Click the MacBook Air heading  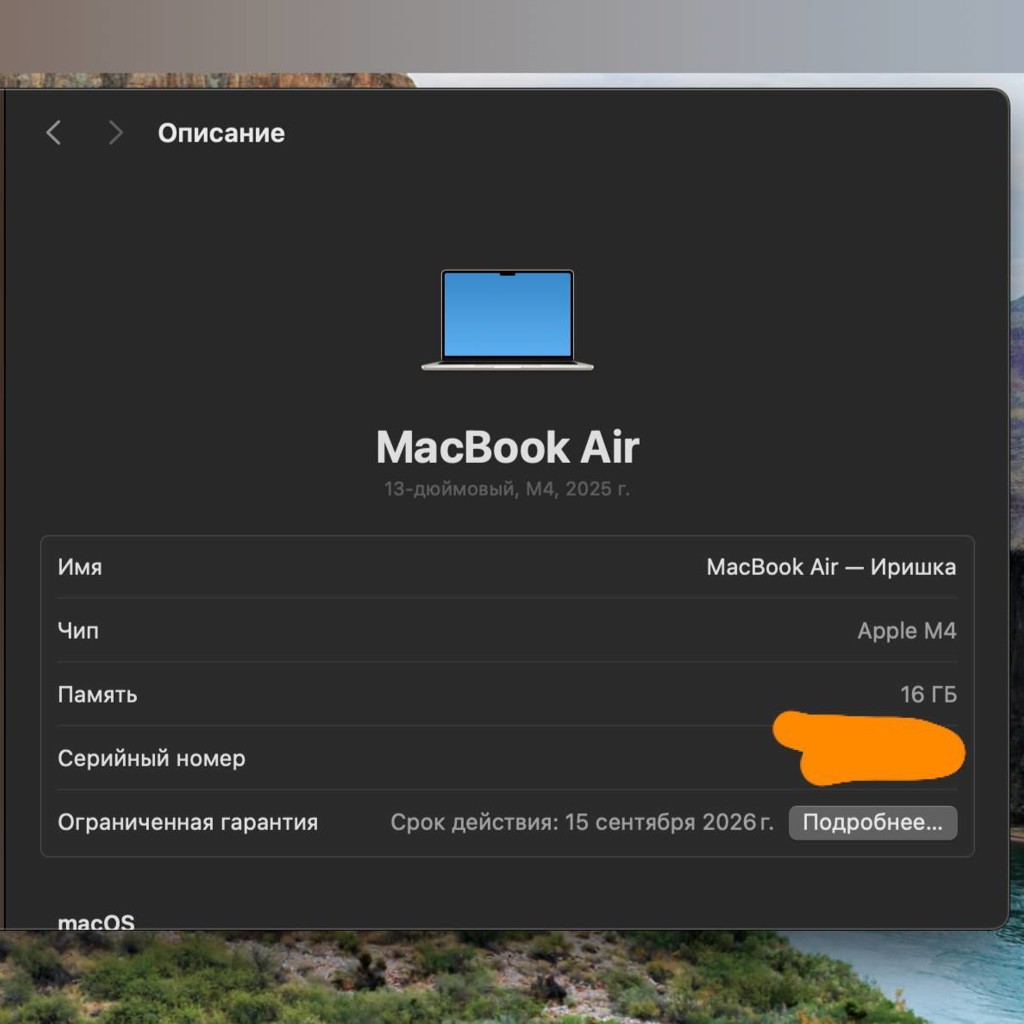click(x=507, y=447)
